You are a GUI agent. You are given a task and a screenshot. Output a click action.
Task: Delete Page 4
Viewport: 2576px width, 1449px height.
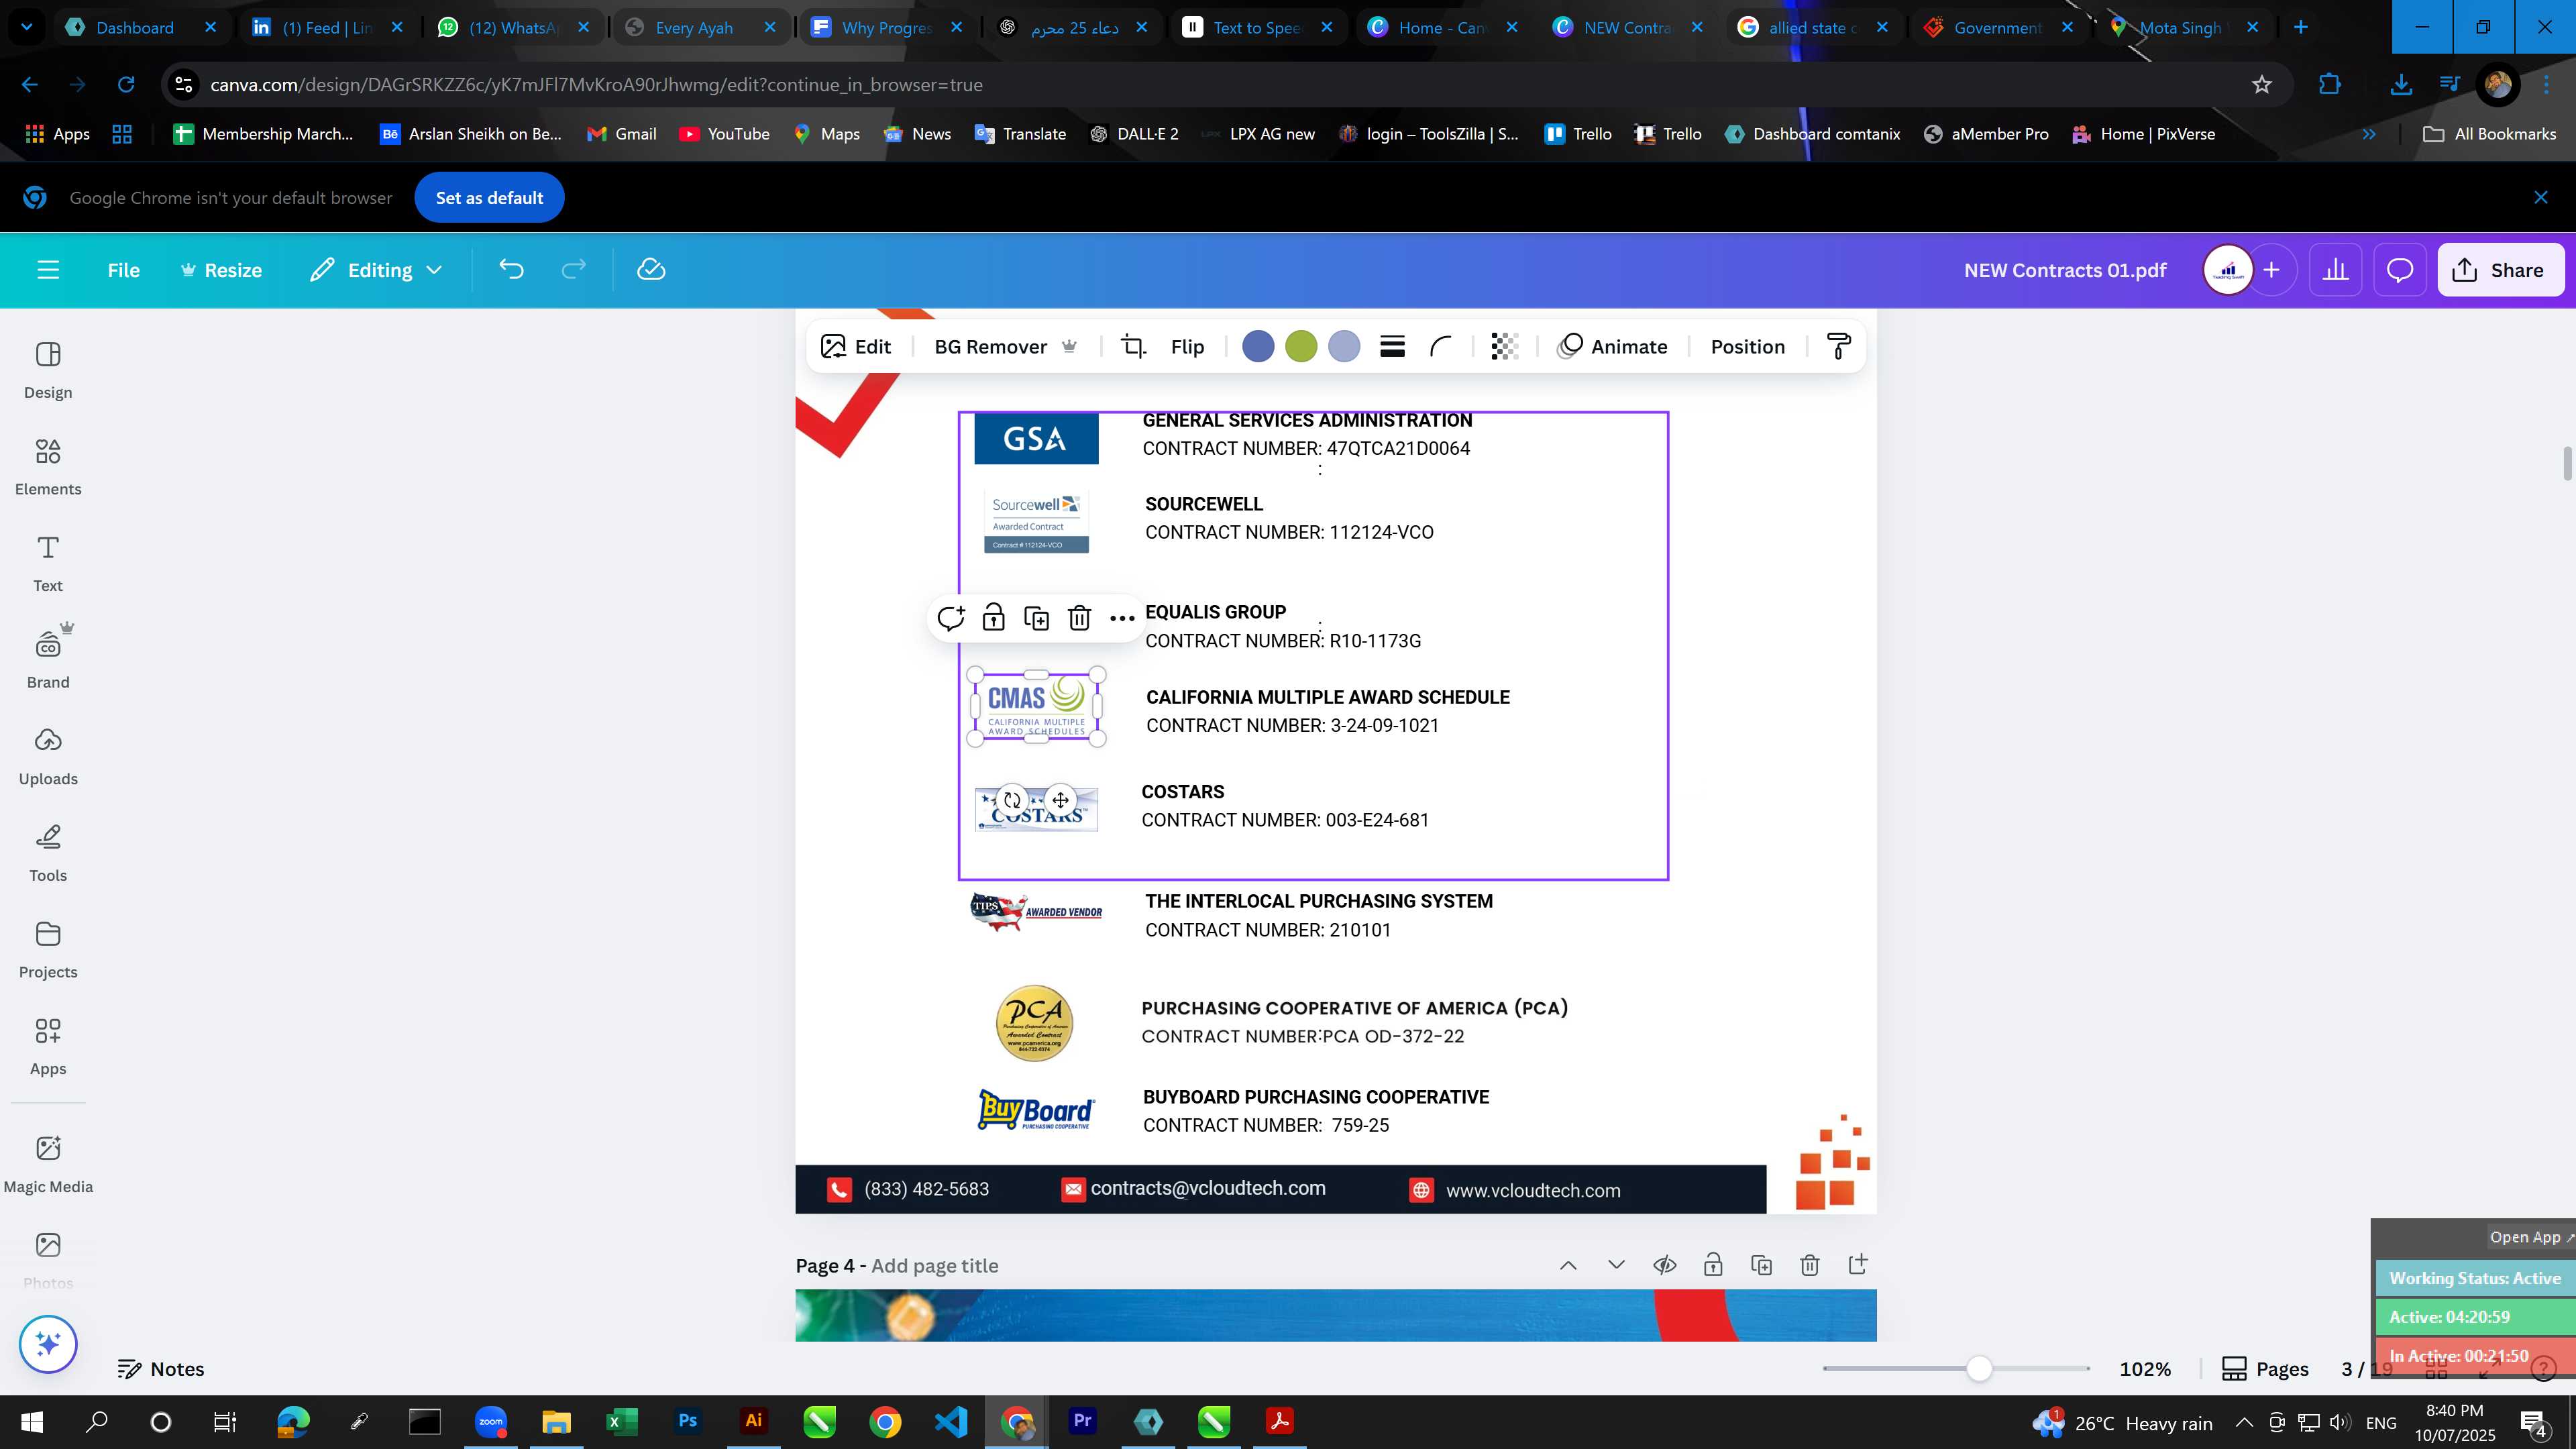pyautogui.click(x=1809, y=1265)
